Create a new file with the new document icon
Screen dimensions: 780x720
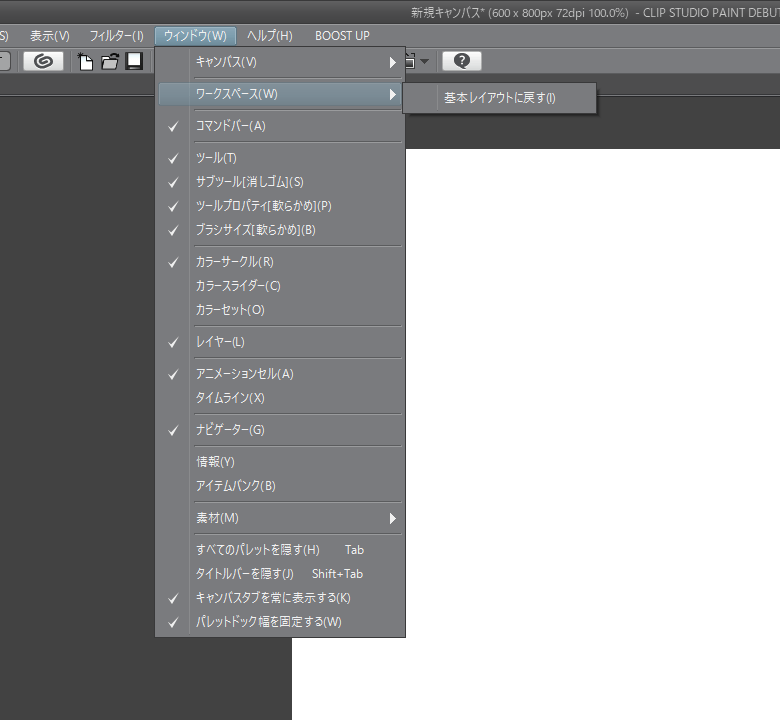pyautogui.click(x=86, y=61)
